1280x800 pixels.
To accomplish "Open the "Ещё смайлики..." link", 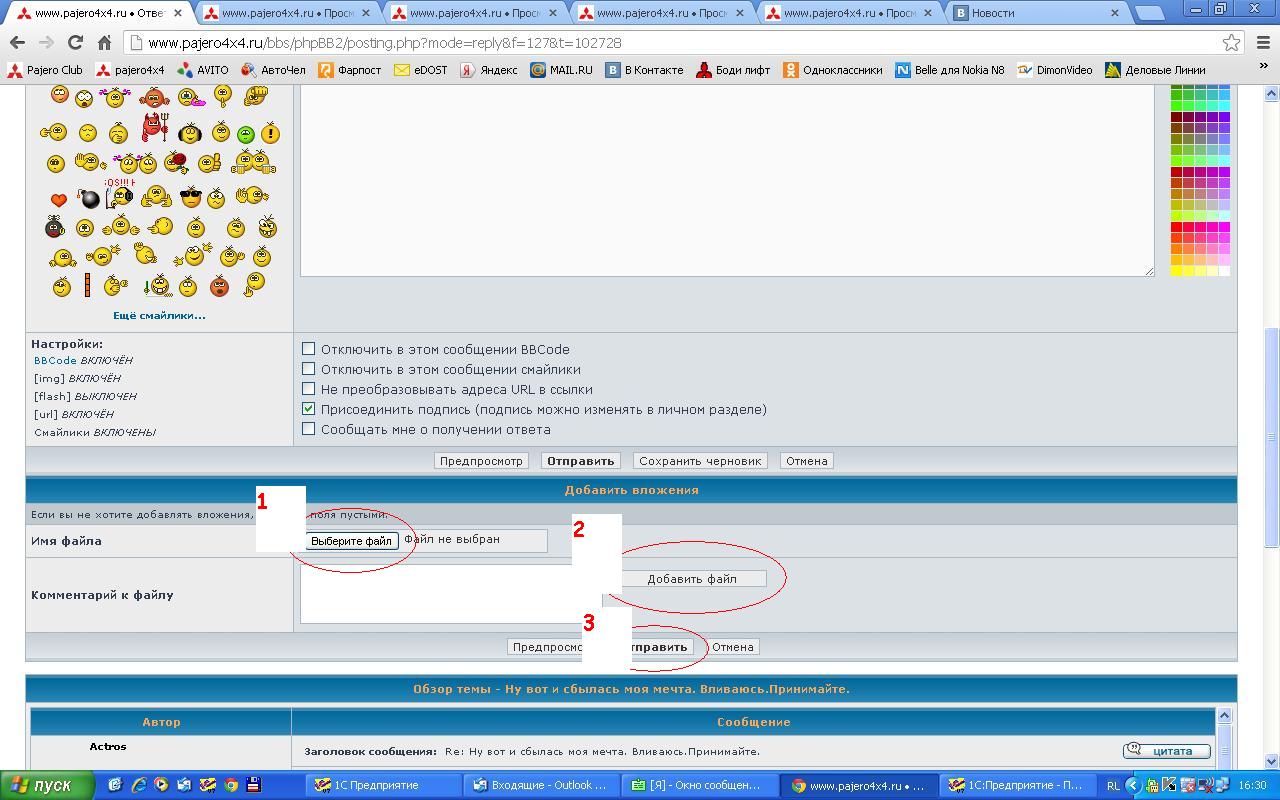I will pos(159,315).
